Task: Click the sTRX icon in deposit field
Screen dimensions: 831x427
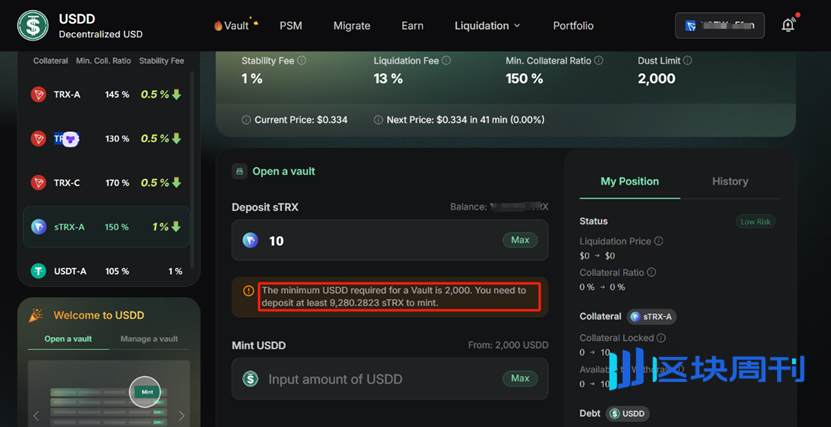Action: click(x=250, y=241)
